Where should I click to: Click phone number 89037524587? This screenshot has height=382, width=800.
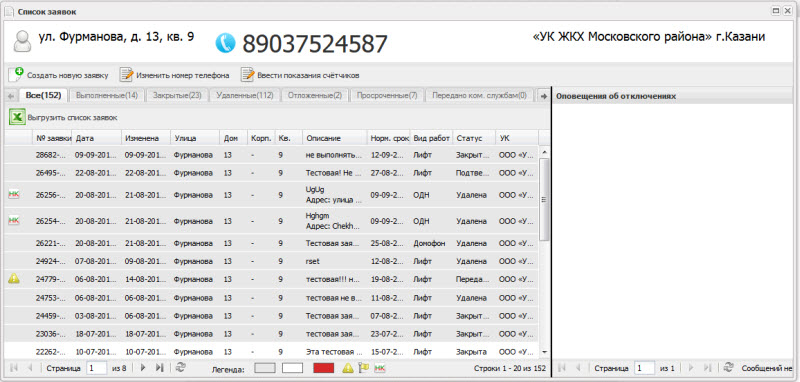pos(315,43)
